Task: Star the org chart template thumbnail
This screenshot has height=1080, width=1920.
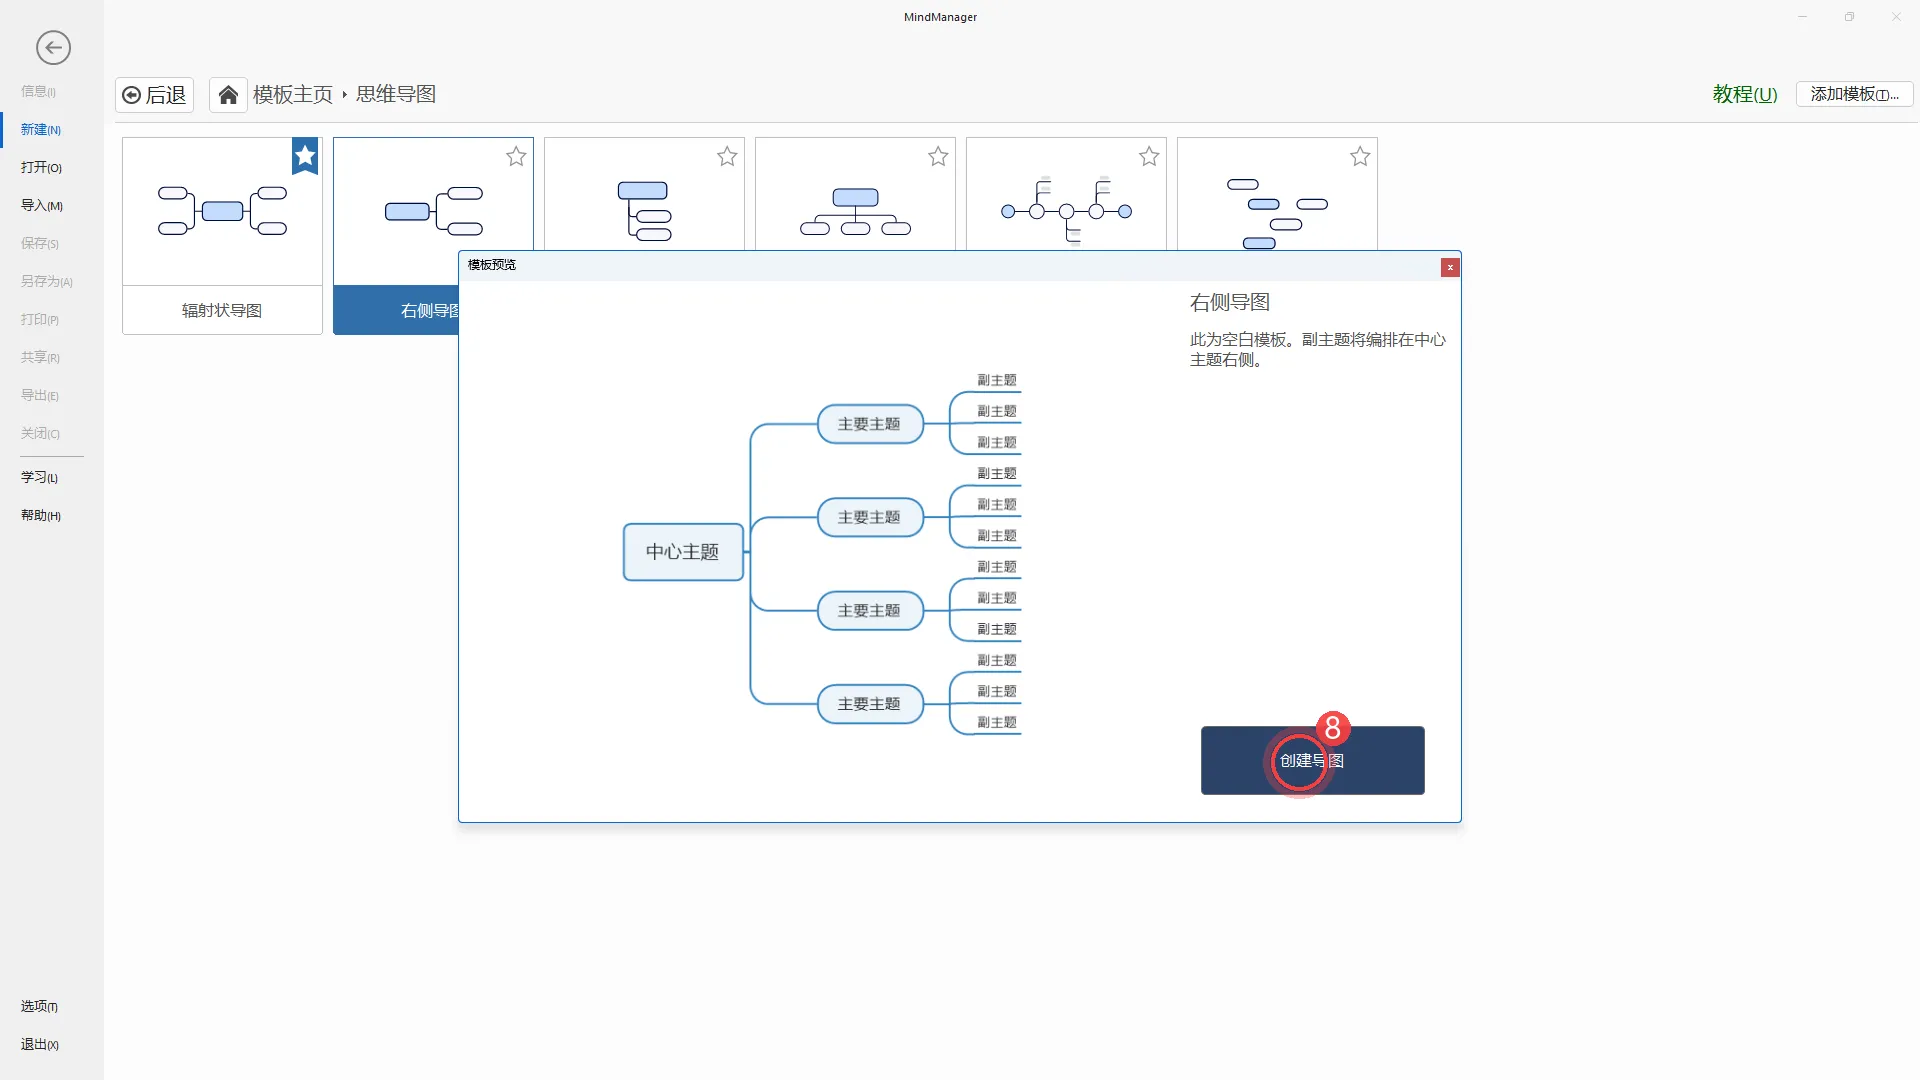Action: click(938, 156)
